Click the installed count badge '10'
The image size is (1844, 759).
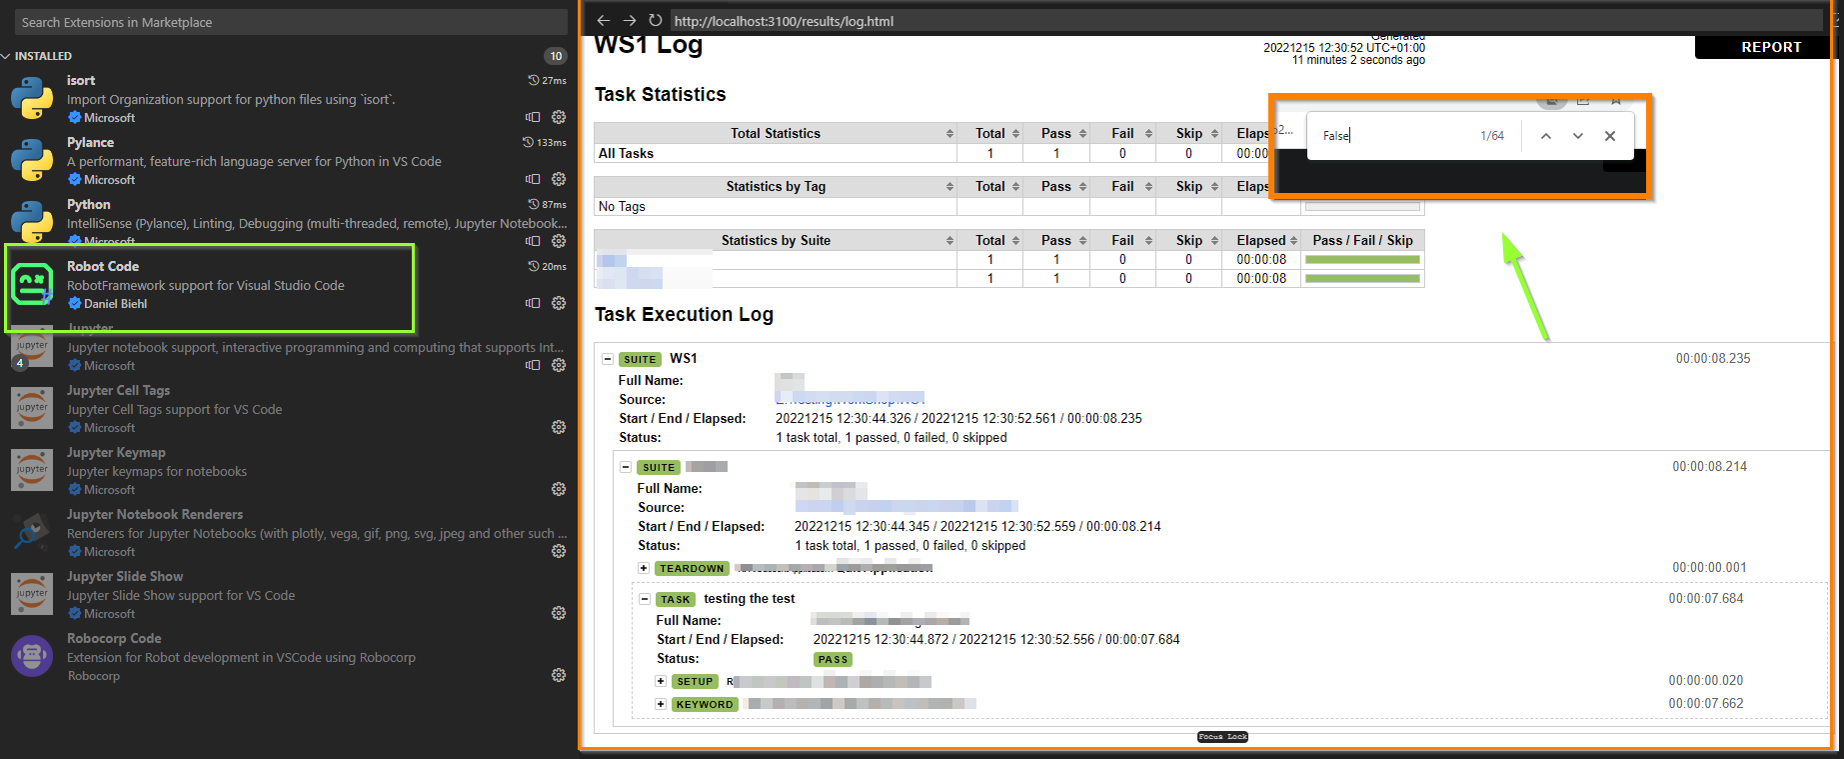(556, 56)
